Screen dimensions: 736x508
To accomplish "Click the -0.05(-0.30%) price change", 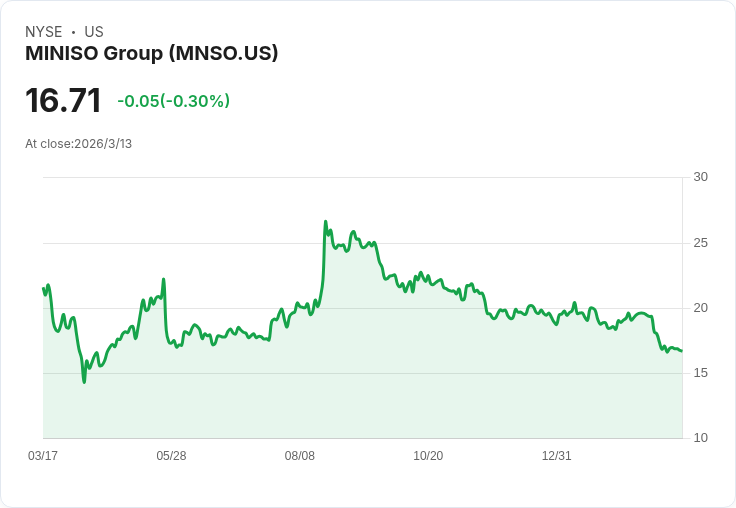I will tap(173, 101).
